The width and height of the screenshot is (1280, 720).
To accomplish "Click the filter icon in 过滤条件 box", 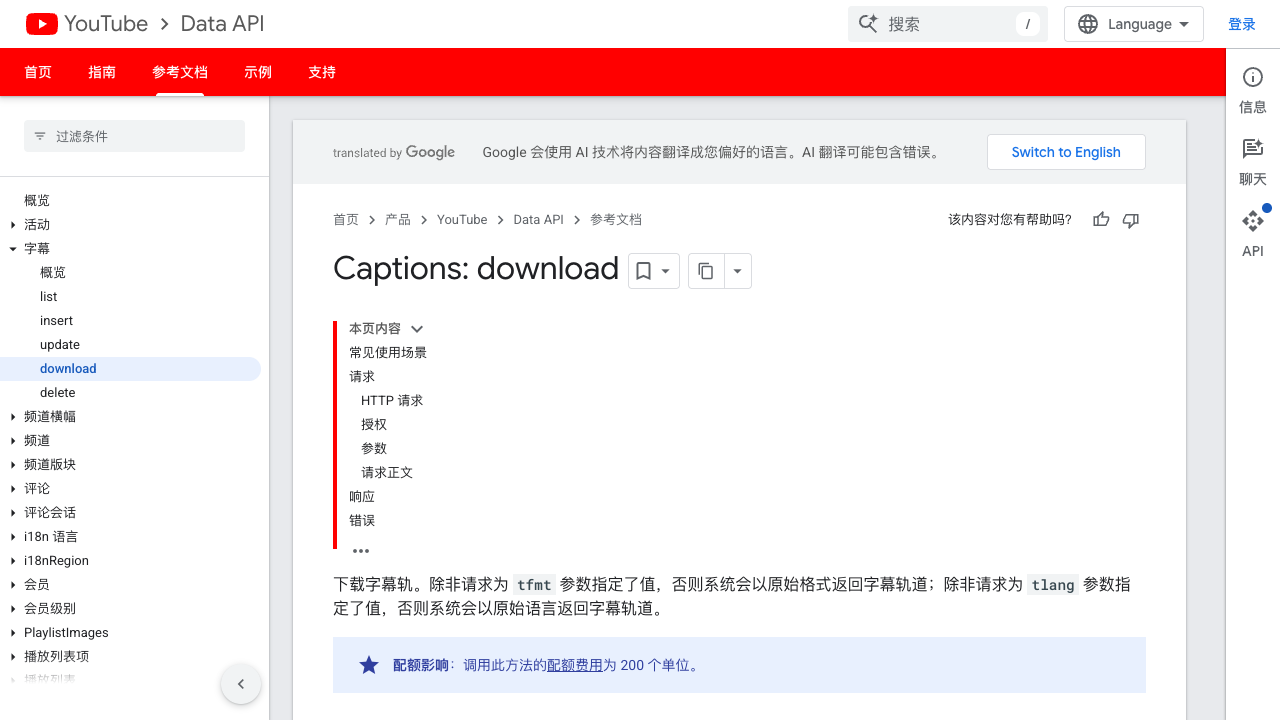I will (40, 136).
